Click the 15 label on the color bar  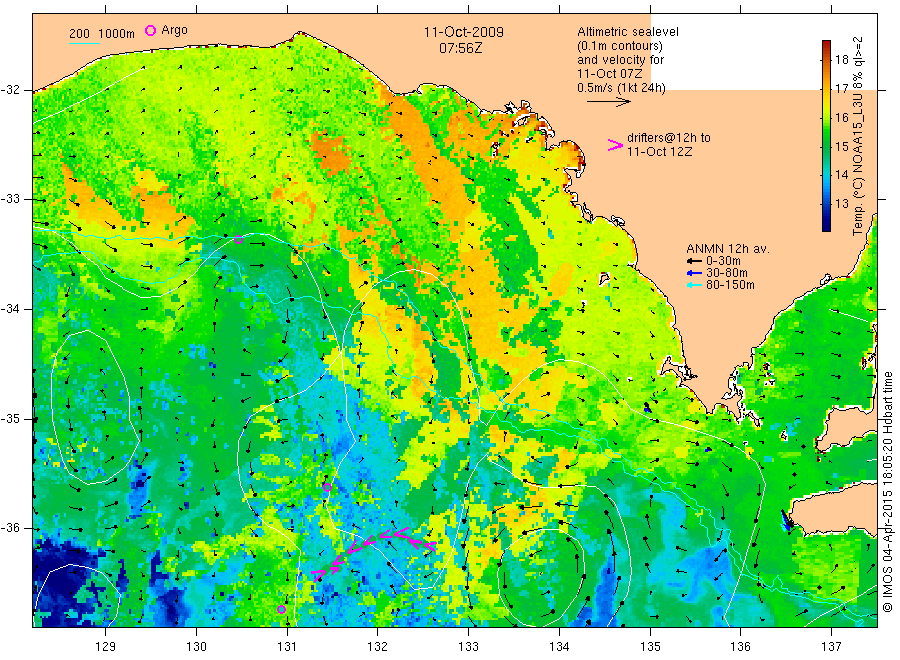[x=841, y=146]
